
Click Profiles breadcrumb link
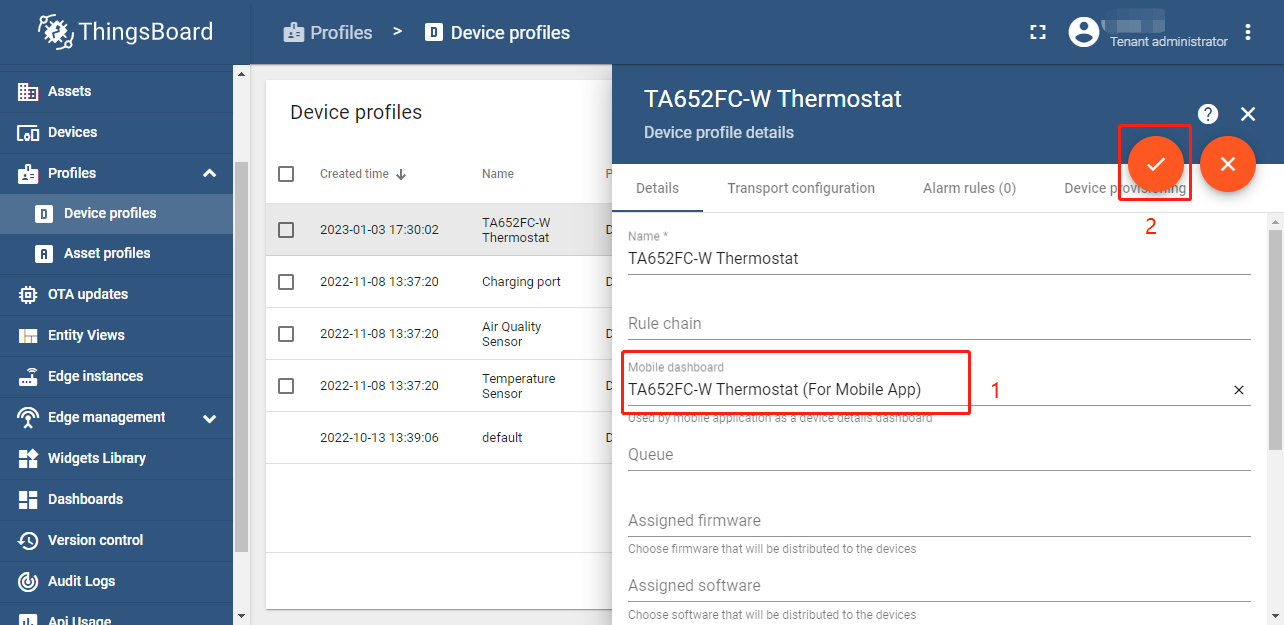pyautogui.click(x=327, y=32)
